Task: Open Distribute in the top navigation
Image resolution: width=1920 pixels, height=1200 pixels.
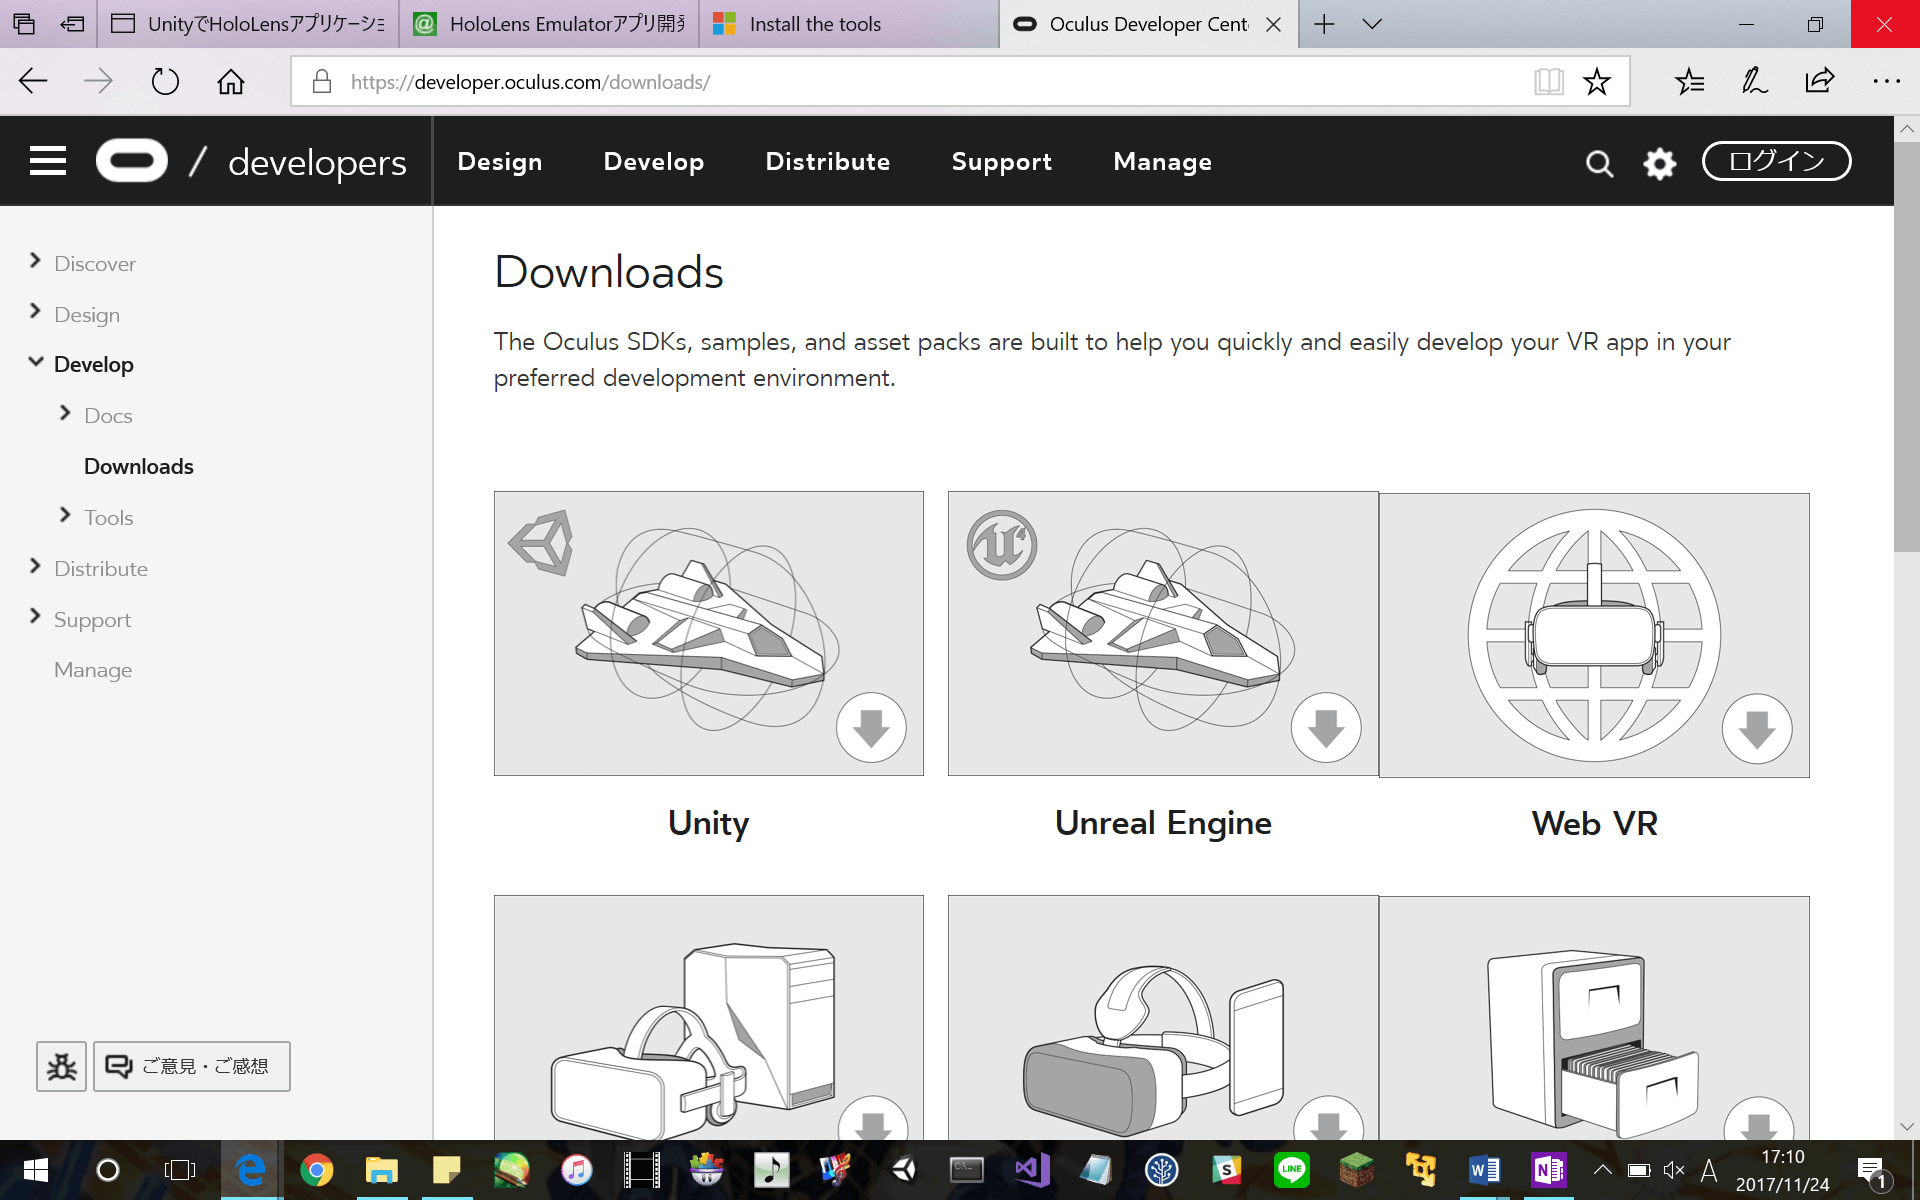Action: click(x=828, y=162)
